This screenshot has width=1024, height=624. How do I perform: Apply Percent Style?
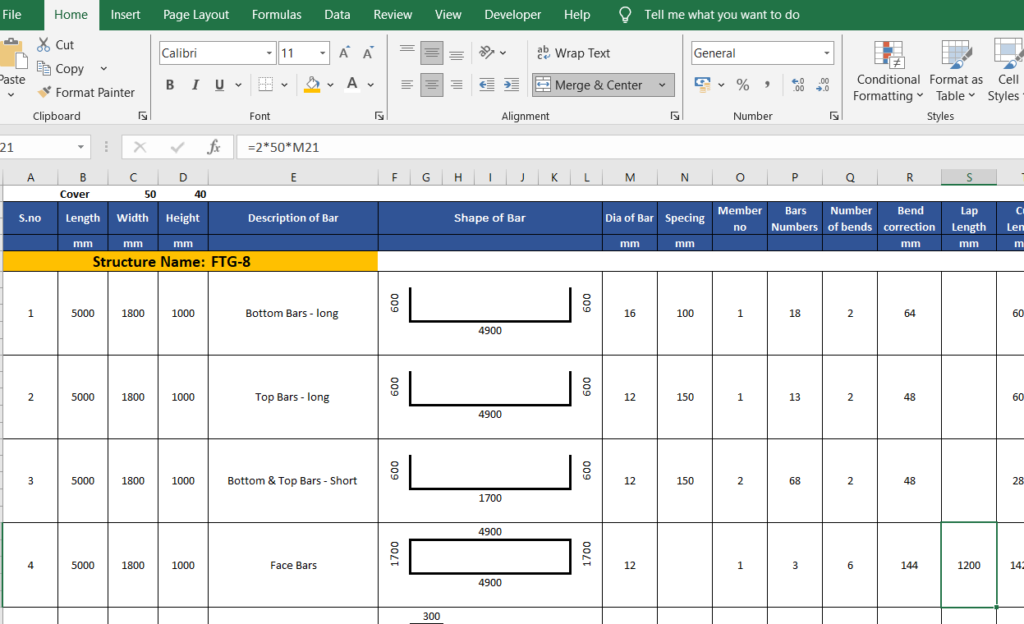click(743, 84)
